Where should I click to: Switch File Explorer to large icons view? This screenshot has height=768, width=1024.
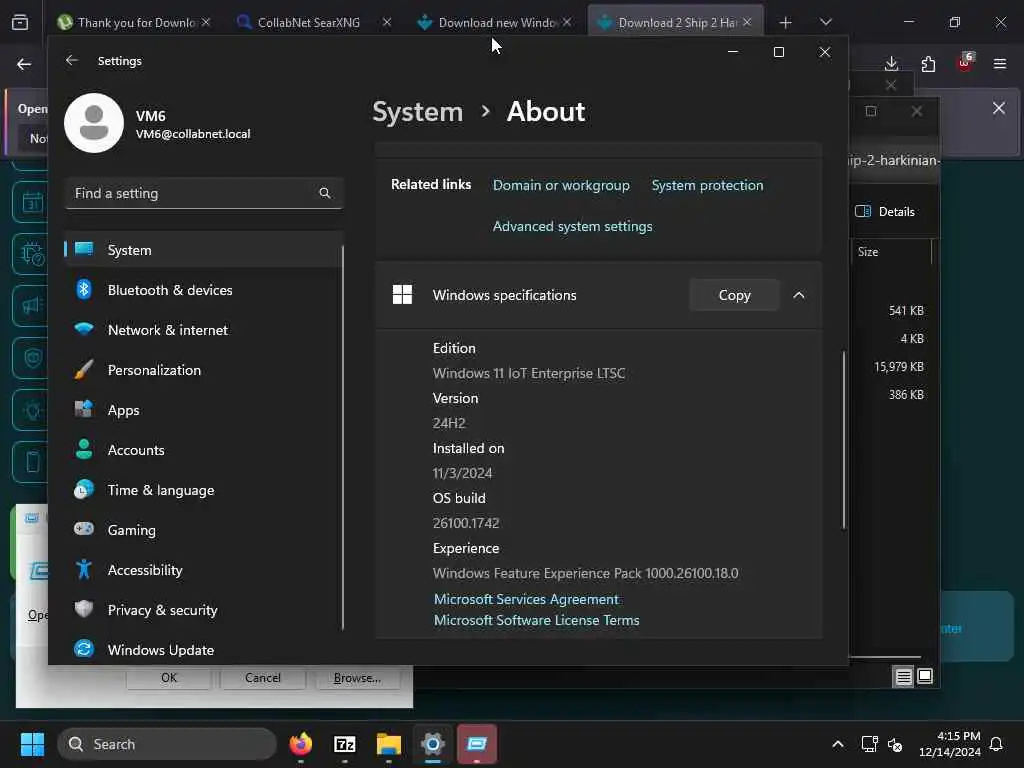coord(925,676)
